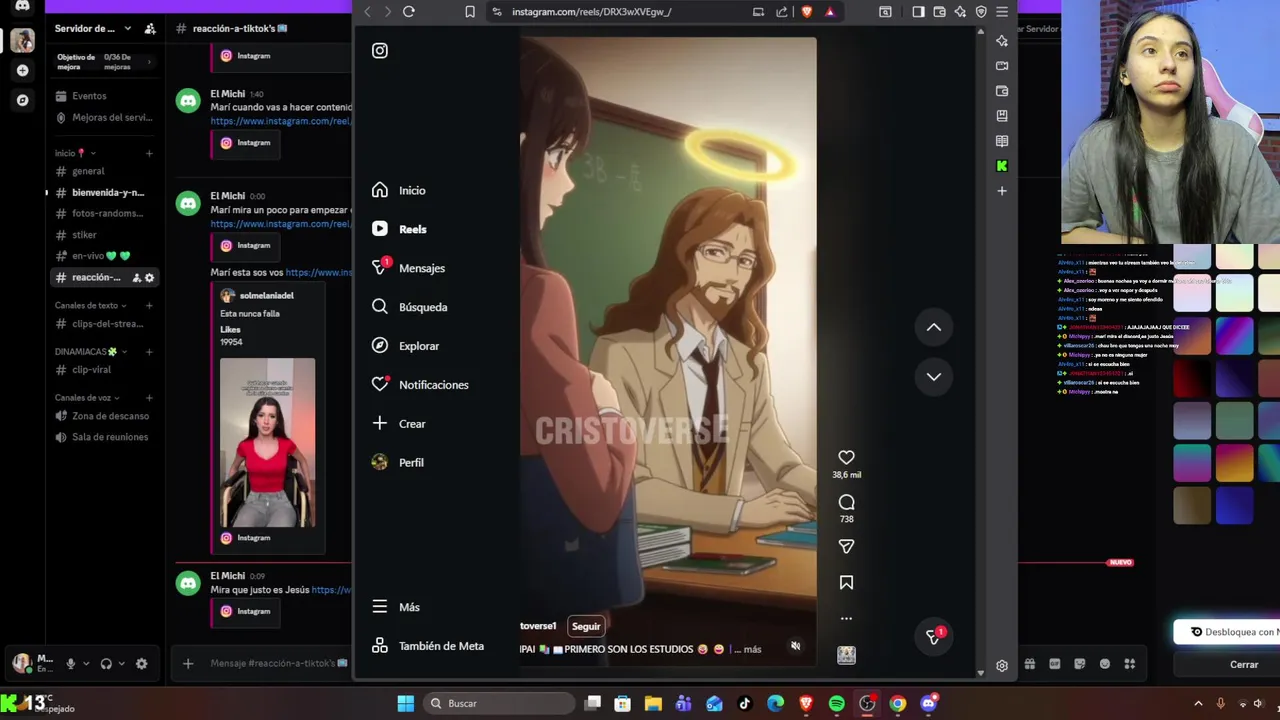This screenshot has width=1280, height=720.
Task: Open TikTok from taskbar
Action: (745, 704)
